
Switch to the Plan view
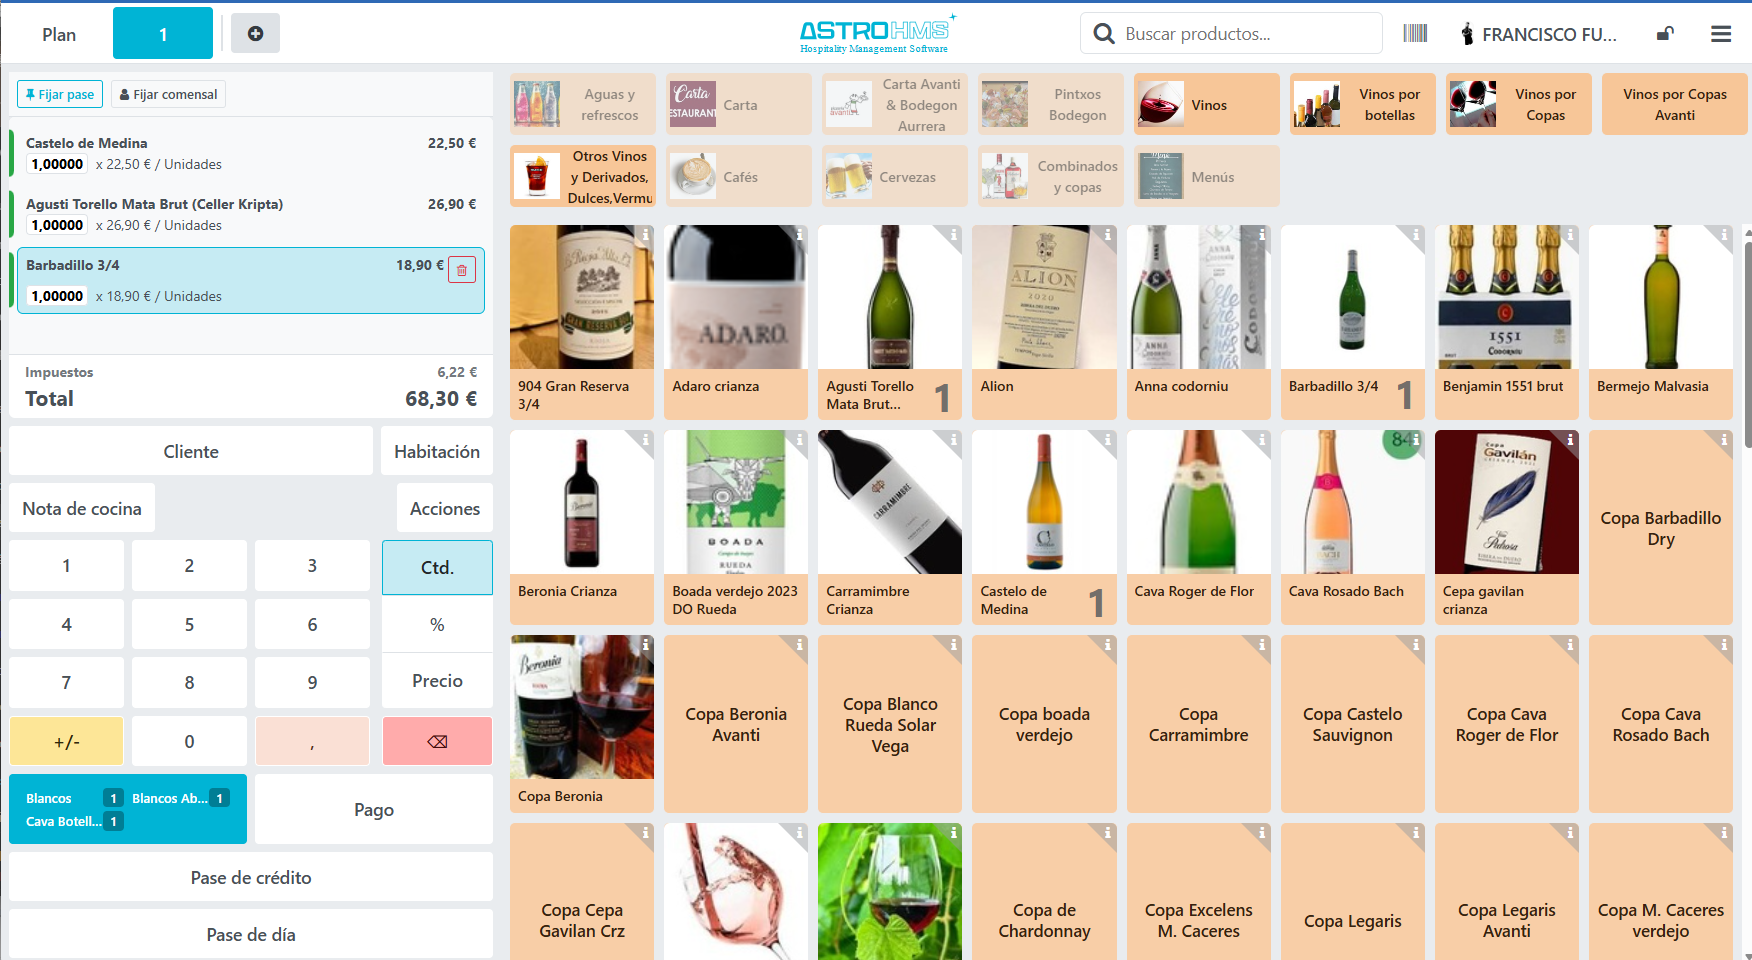point(59,34)
